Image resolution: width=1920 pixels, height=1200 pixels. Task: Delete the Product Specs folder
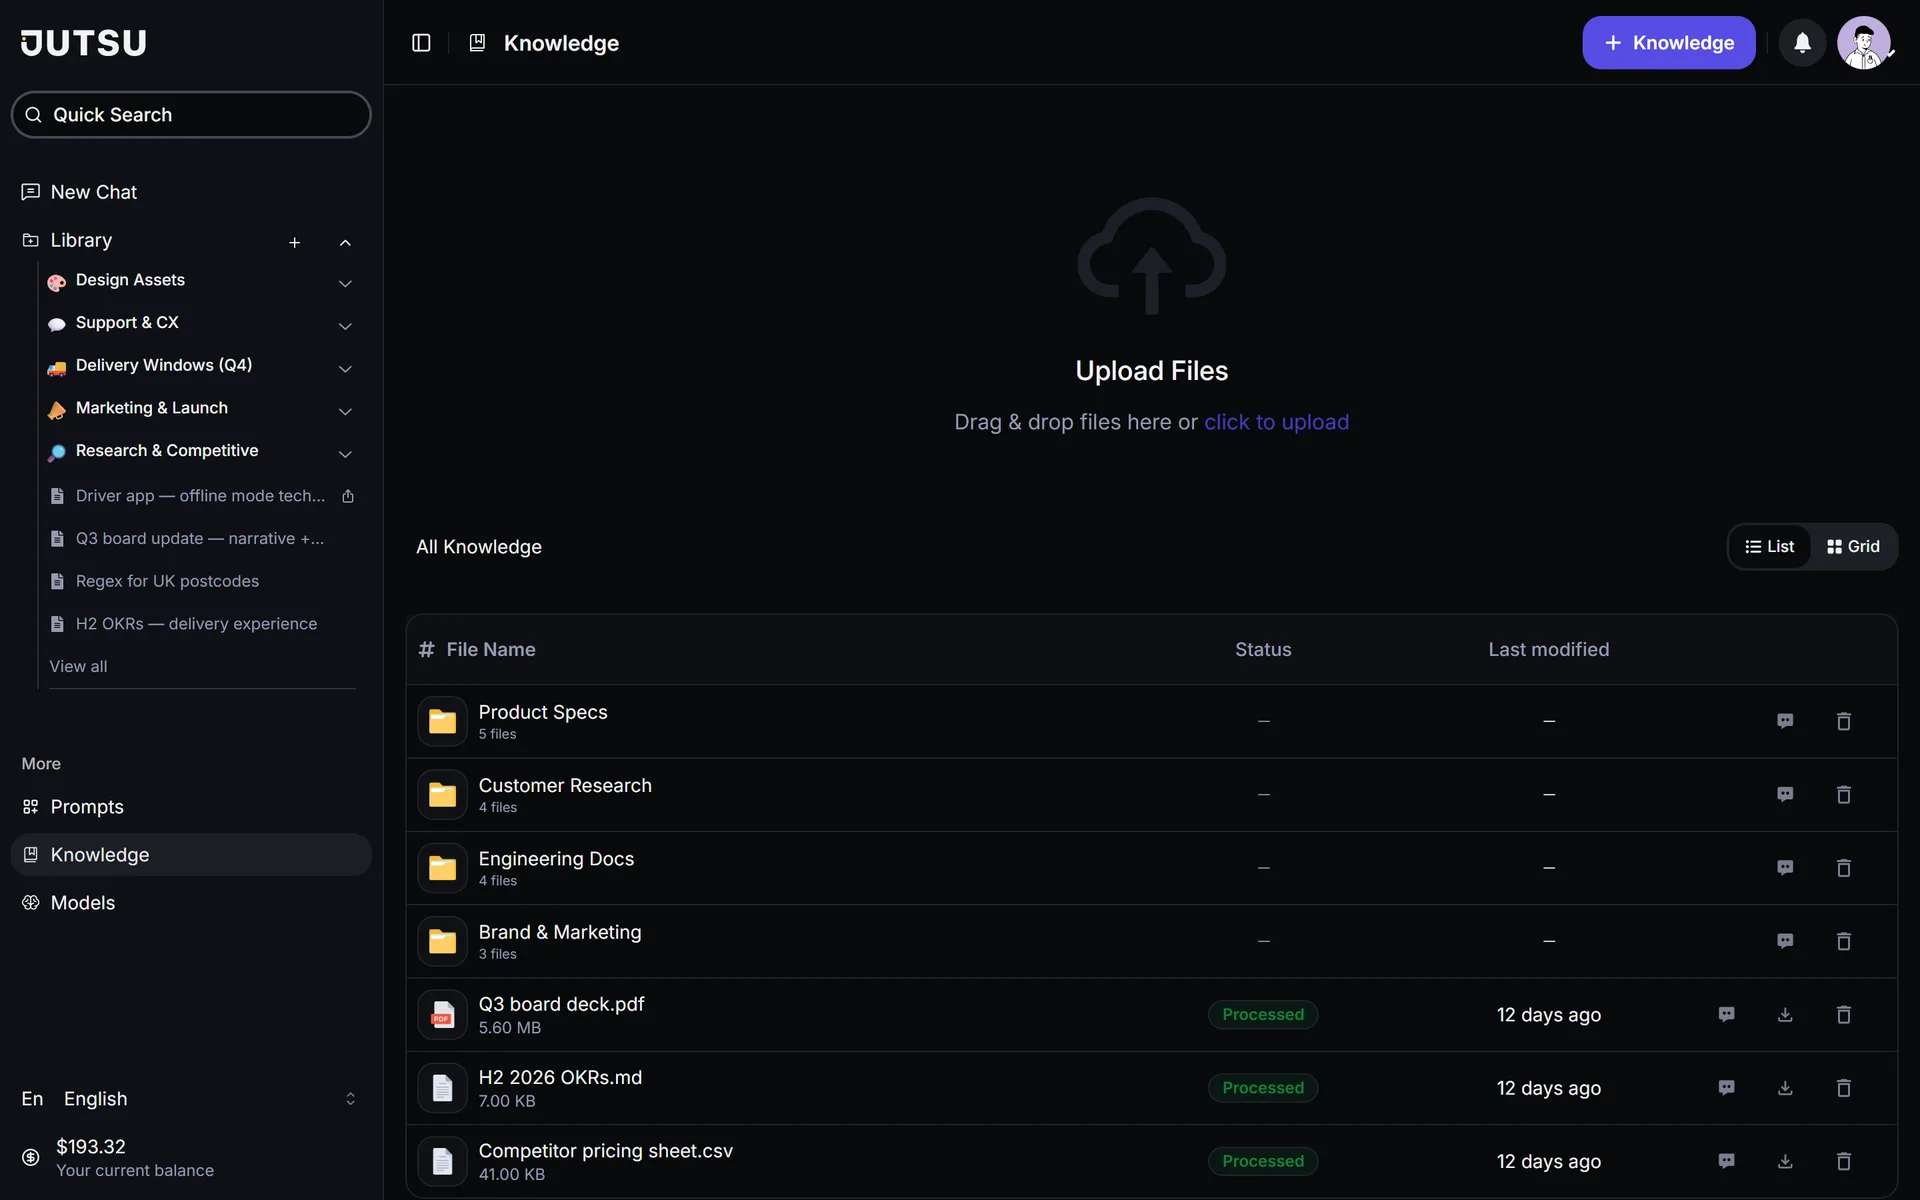coord(1844,721)
